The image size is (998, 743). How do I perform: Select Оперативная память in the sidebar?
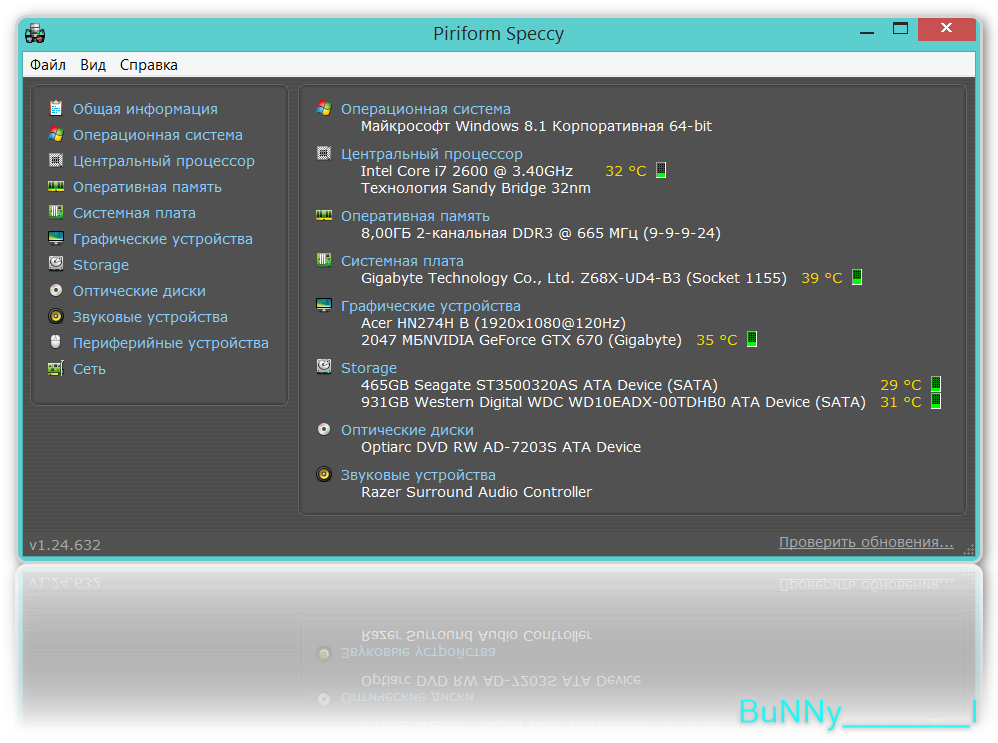[147, 187]
